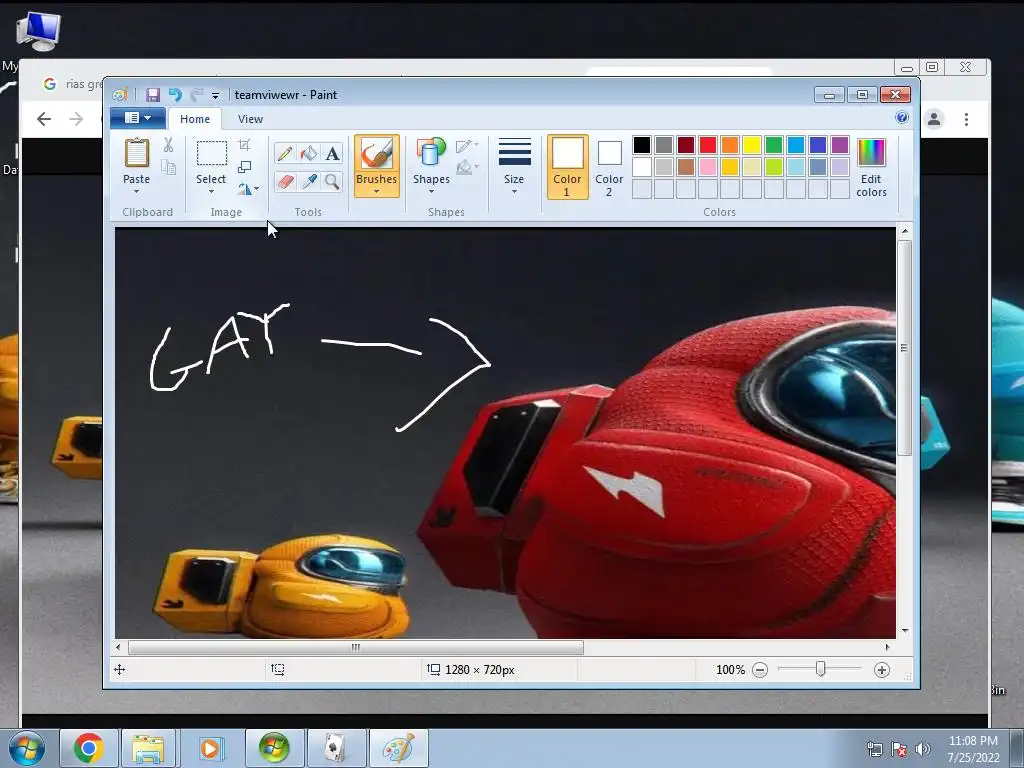Expand the Paste dropdown arrow
This screenshot has height=768, width=1024.
coord(136,191)
